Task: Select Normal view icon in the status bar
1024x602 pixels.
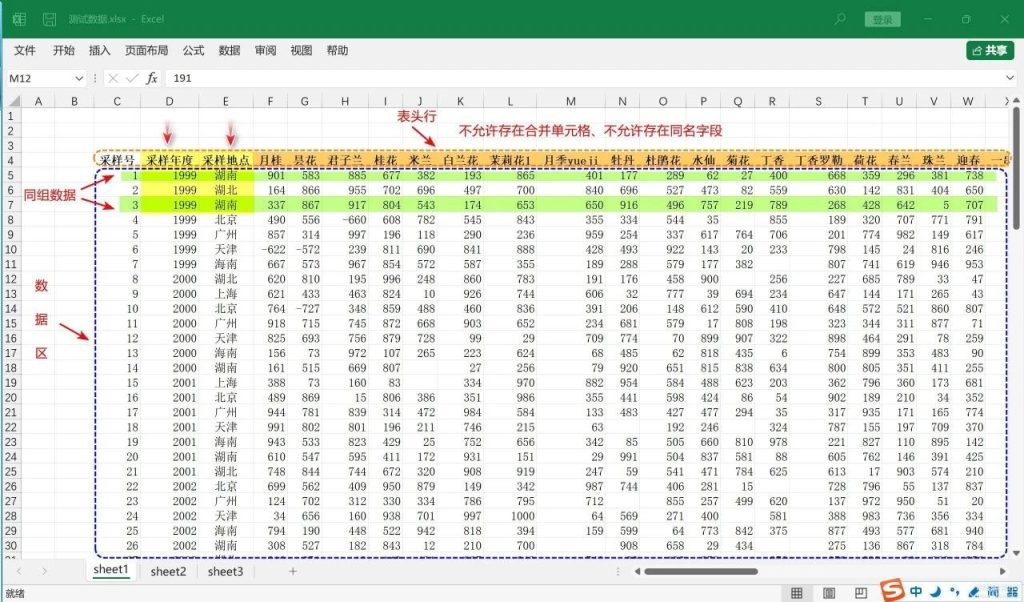Action: tap(795, 591)
